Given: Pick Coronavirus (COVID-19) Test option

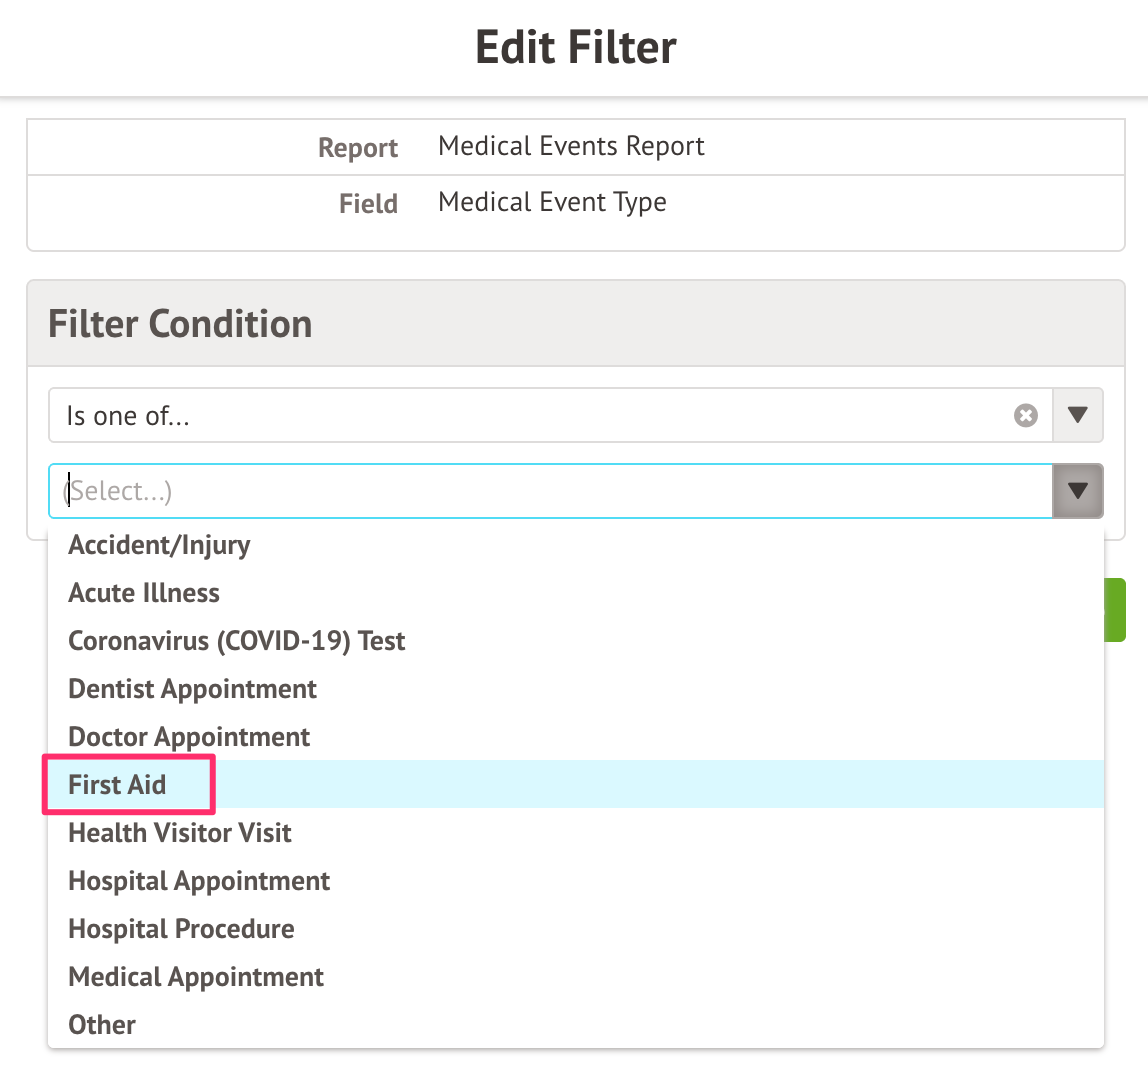Looking at the screenshot, I should [237, 641].
